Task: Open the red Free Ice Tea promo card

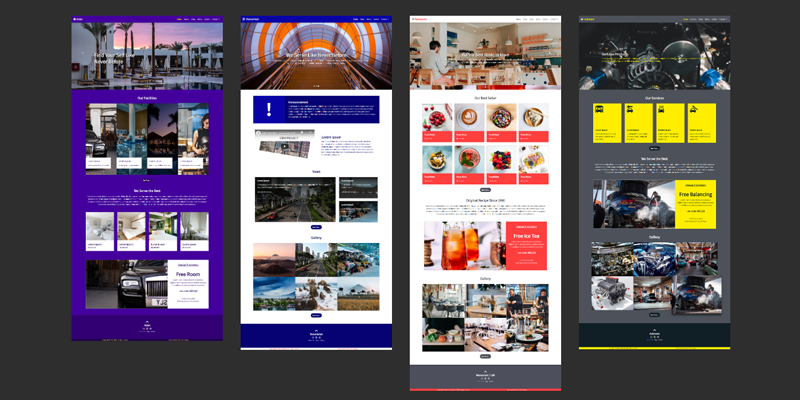Action: 526,245
